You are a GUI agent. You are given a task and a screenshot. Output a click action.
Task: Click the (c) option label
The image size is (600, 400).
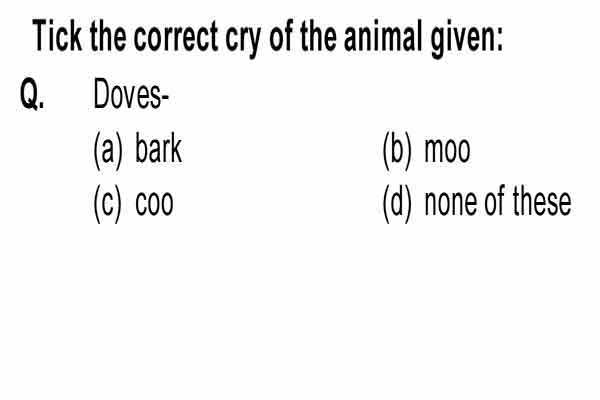[x=108, y=204]
